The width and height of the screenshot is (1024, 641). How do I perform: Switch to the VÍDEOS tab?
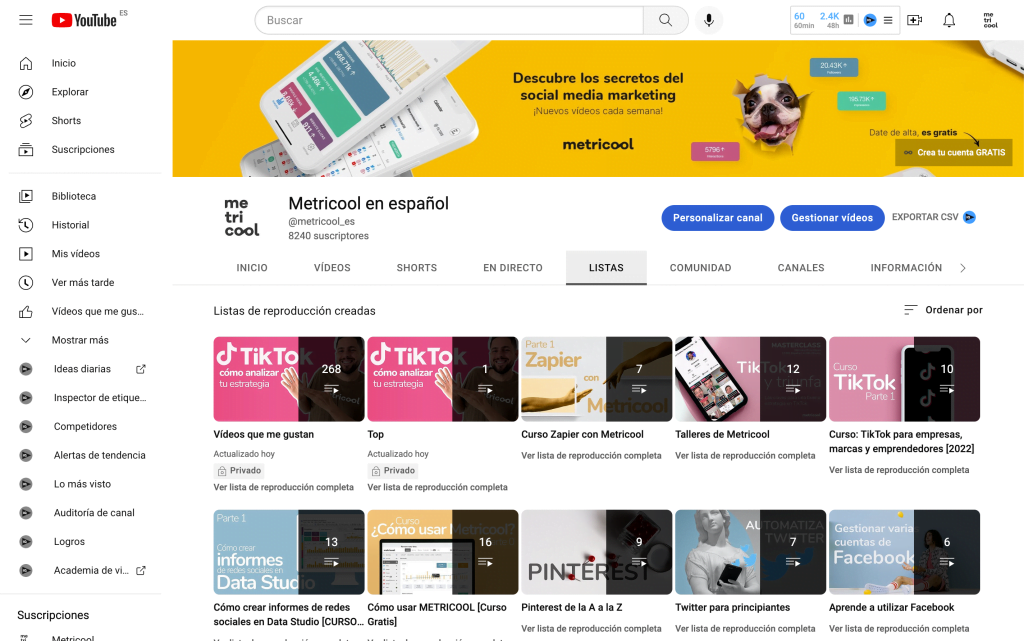click(332, 268)
